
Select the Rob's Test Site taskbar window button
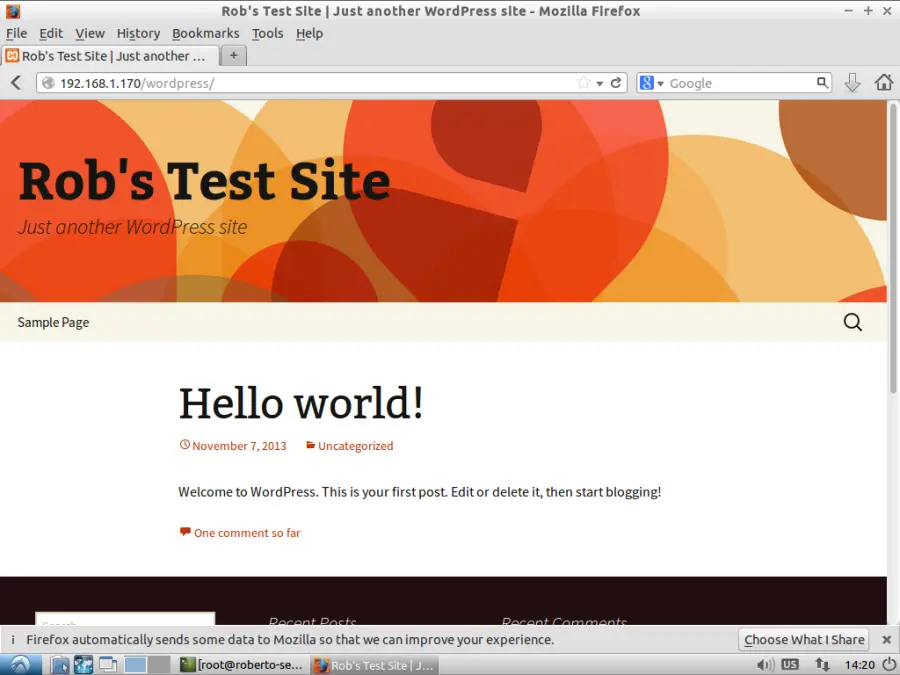point(375,665)
